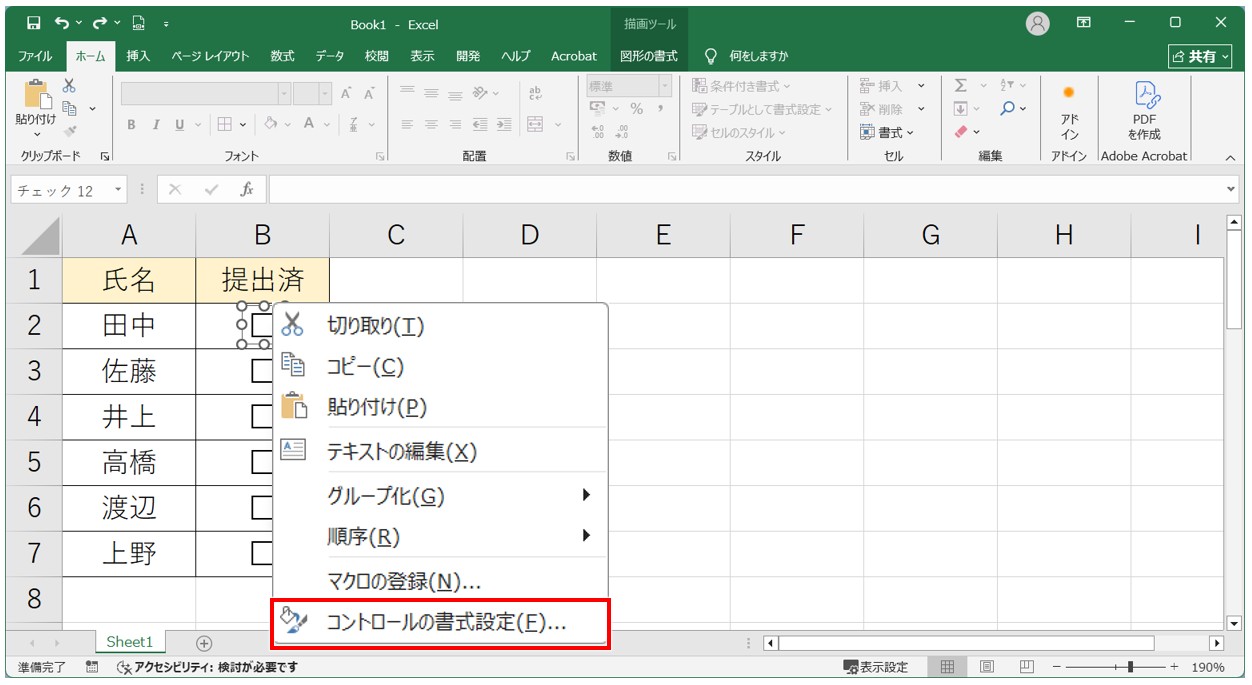This screenshot has height=685, width=1252.
Task: Click the Ribbon Display Options icon
Action: pos(1084,23)
